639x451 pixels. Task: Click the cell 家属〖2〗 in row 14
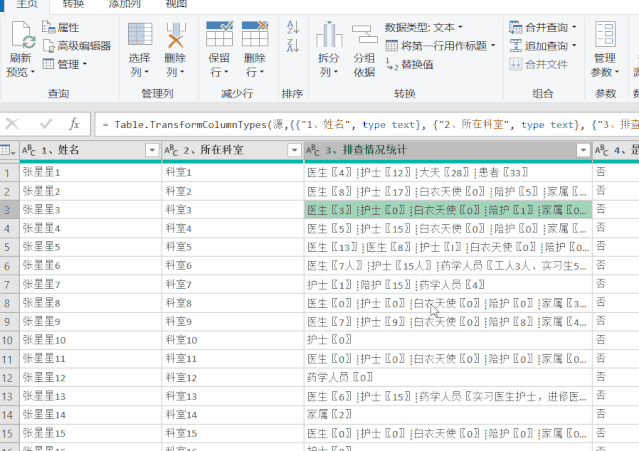coord(448,415)
